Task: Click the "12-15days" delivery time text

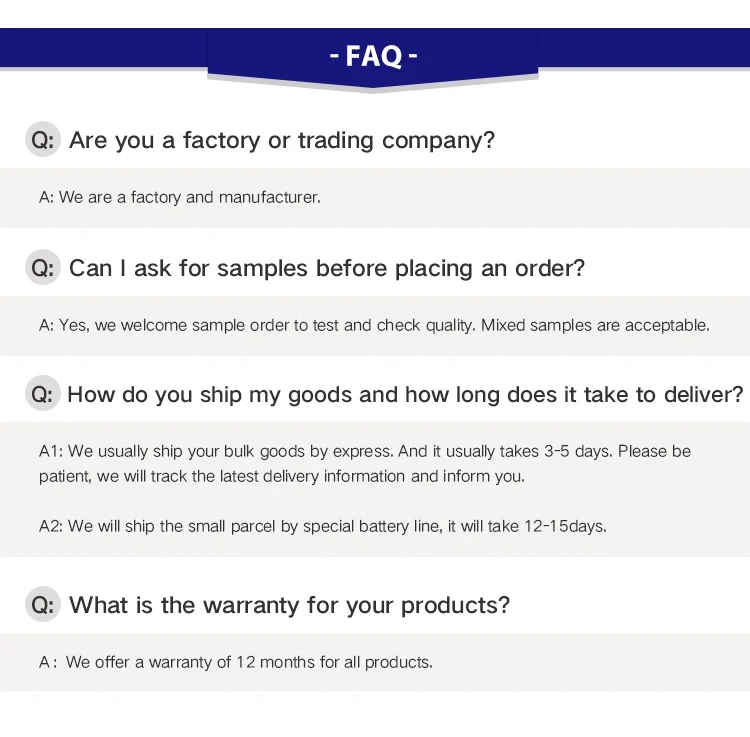Action: click(565, 525)
